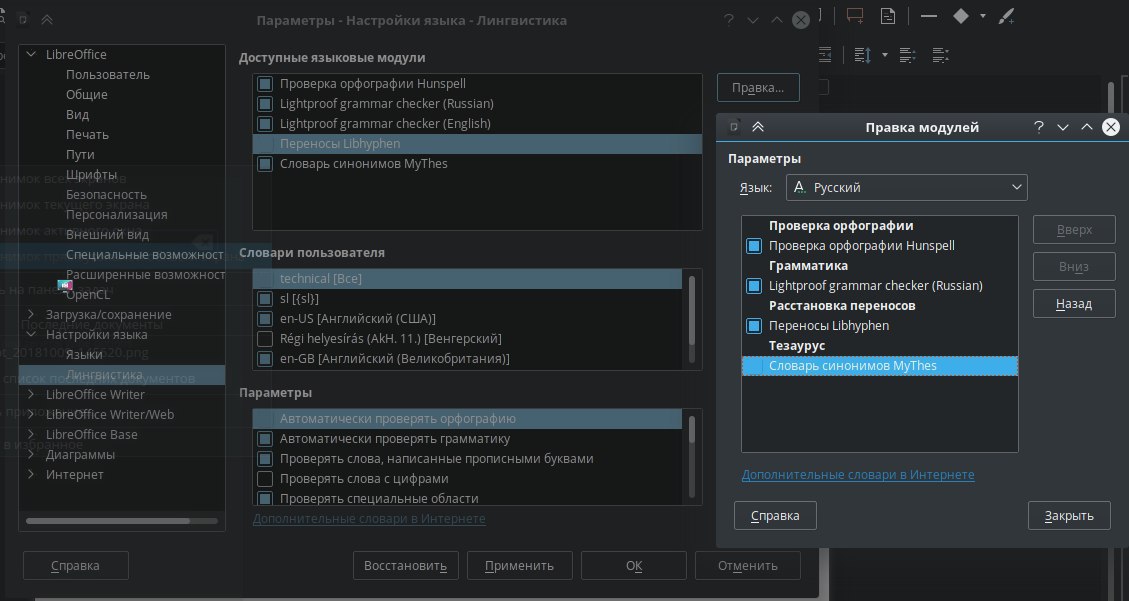Click keep-above arrows in Параметры title bar
The width and height of the screenshot is (1129, 601).
click(47, 20)
